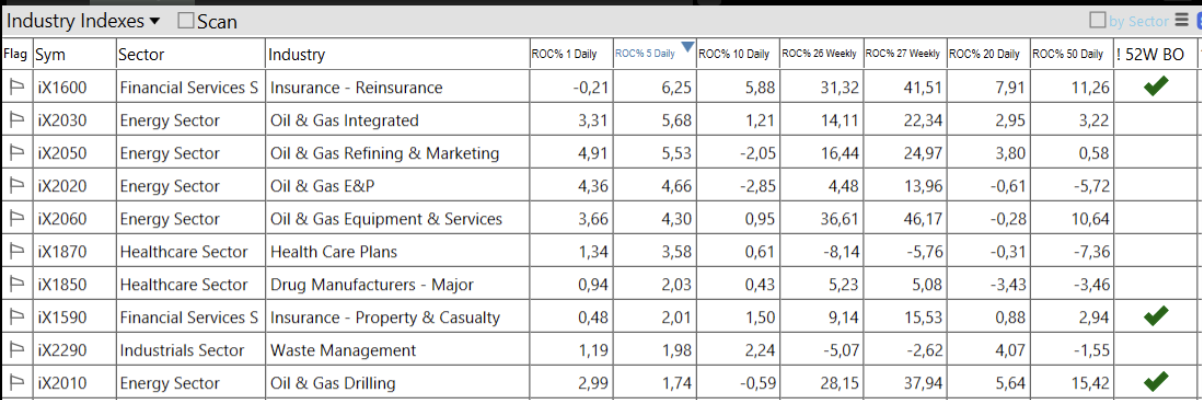
Task: Click the iX2050 symbol link
Action: pyautogui.click(x=62, y=154)
